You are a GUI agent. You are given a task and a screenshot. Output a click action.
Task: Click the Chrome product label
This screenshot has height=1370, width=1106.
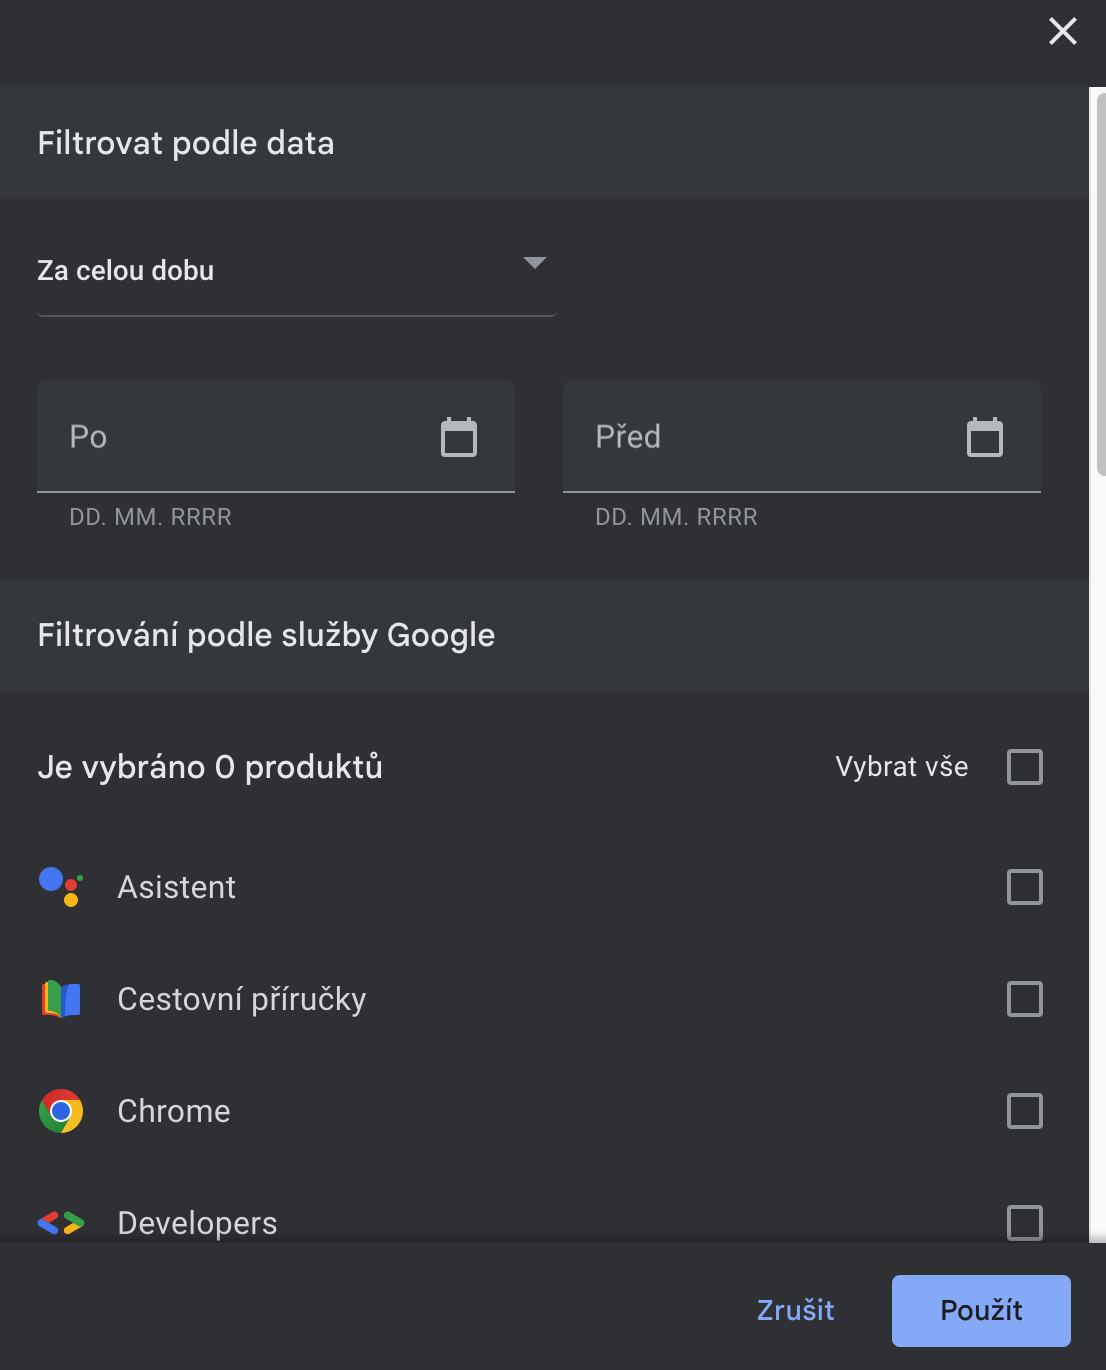click(x=174, y=1111)
